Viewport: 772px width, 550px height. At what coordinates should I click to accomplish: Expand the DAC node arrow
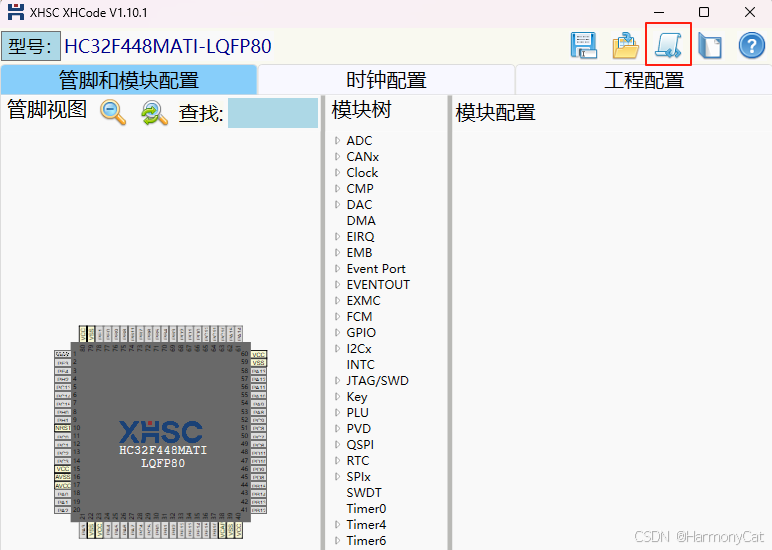point(337,204)
